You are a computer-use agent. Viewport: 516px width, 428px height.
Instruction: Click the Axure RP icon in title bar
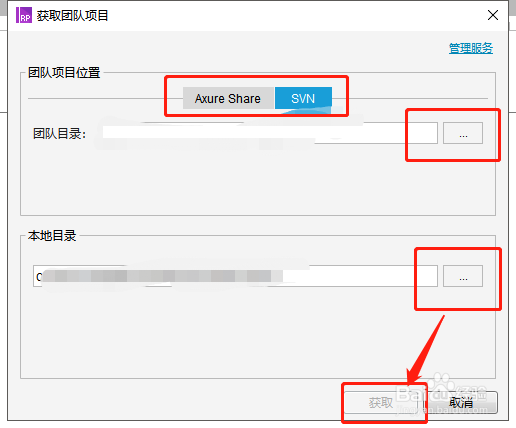click(24, 15)
